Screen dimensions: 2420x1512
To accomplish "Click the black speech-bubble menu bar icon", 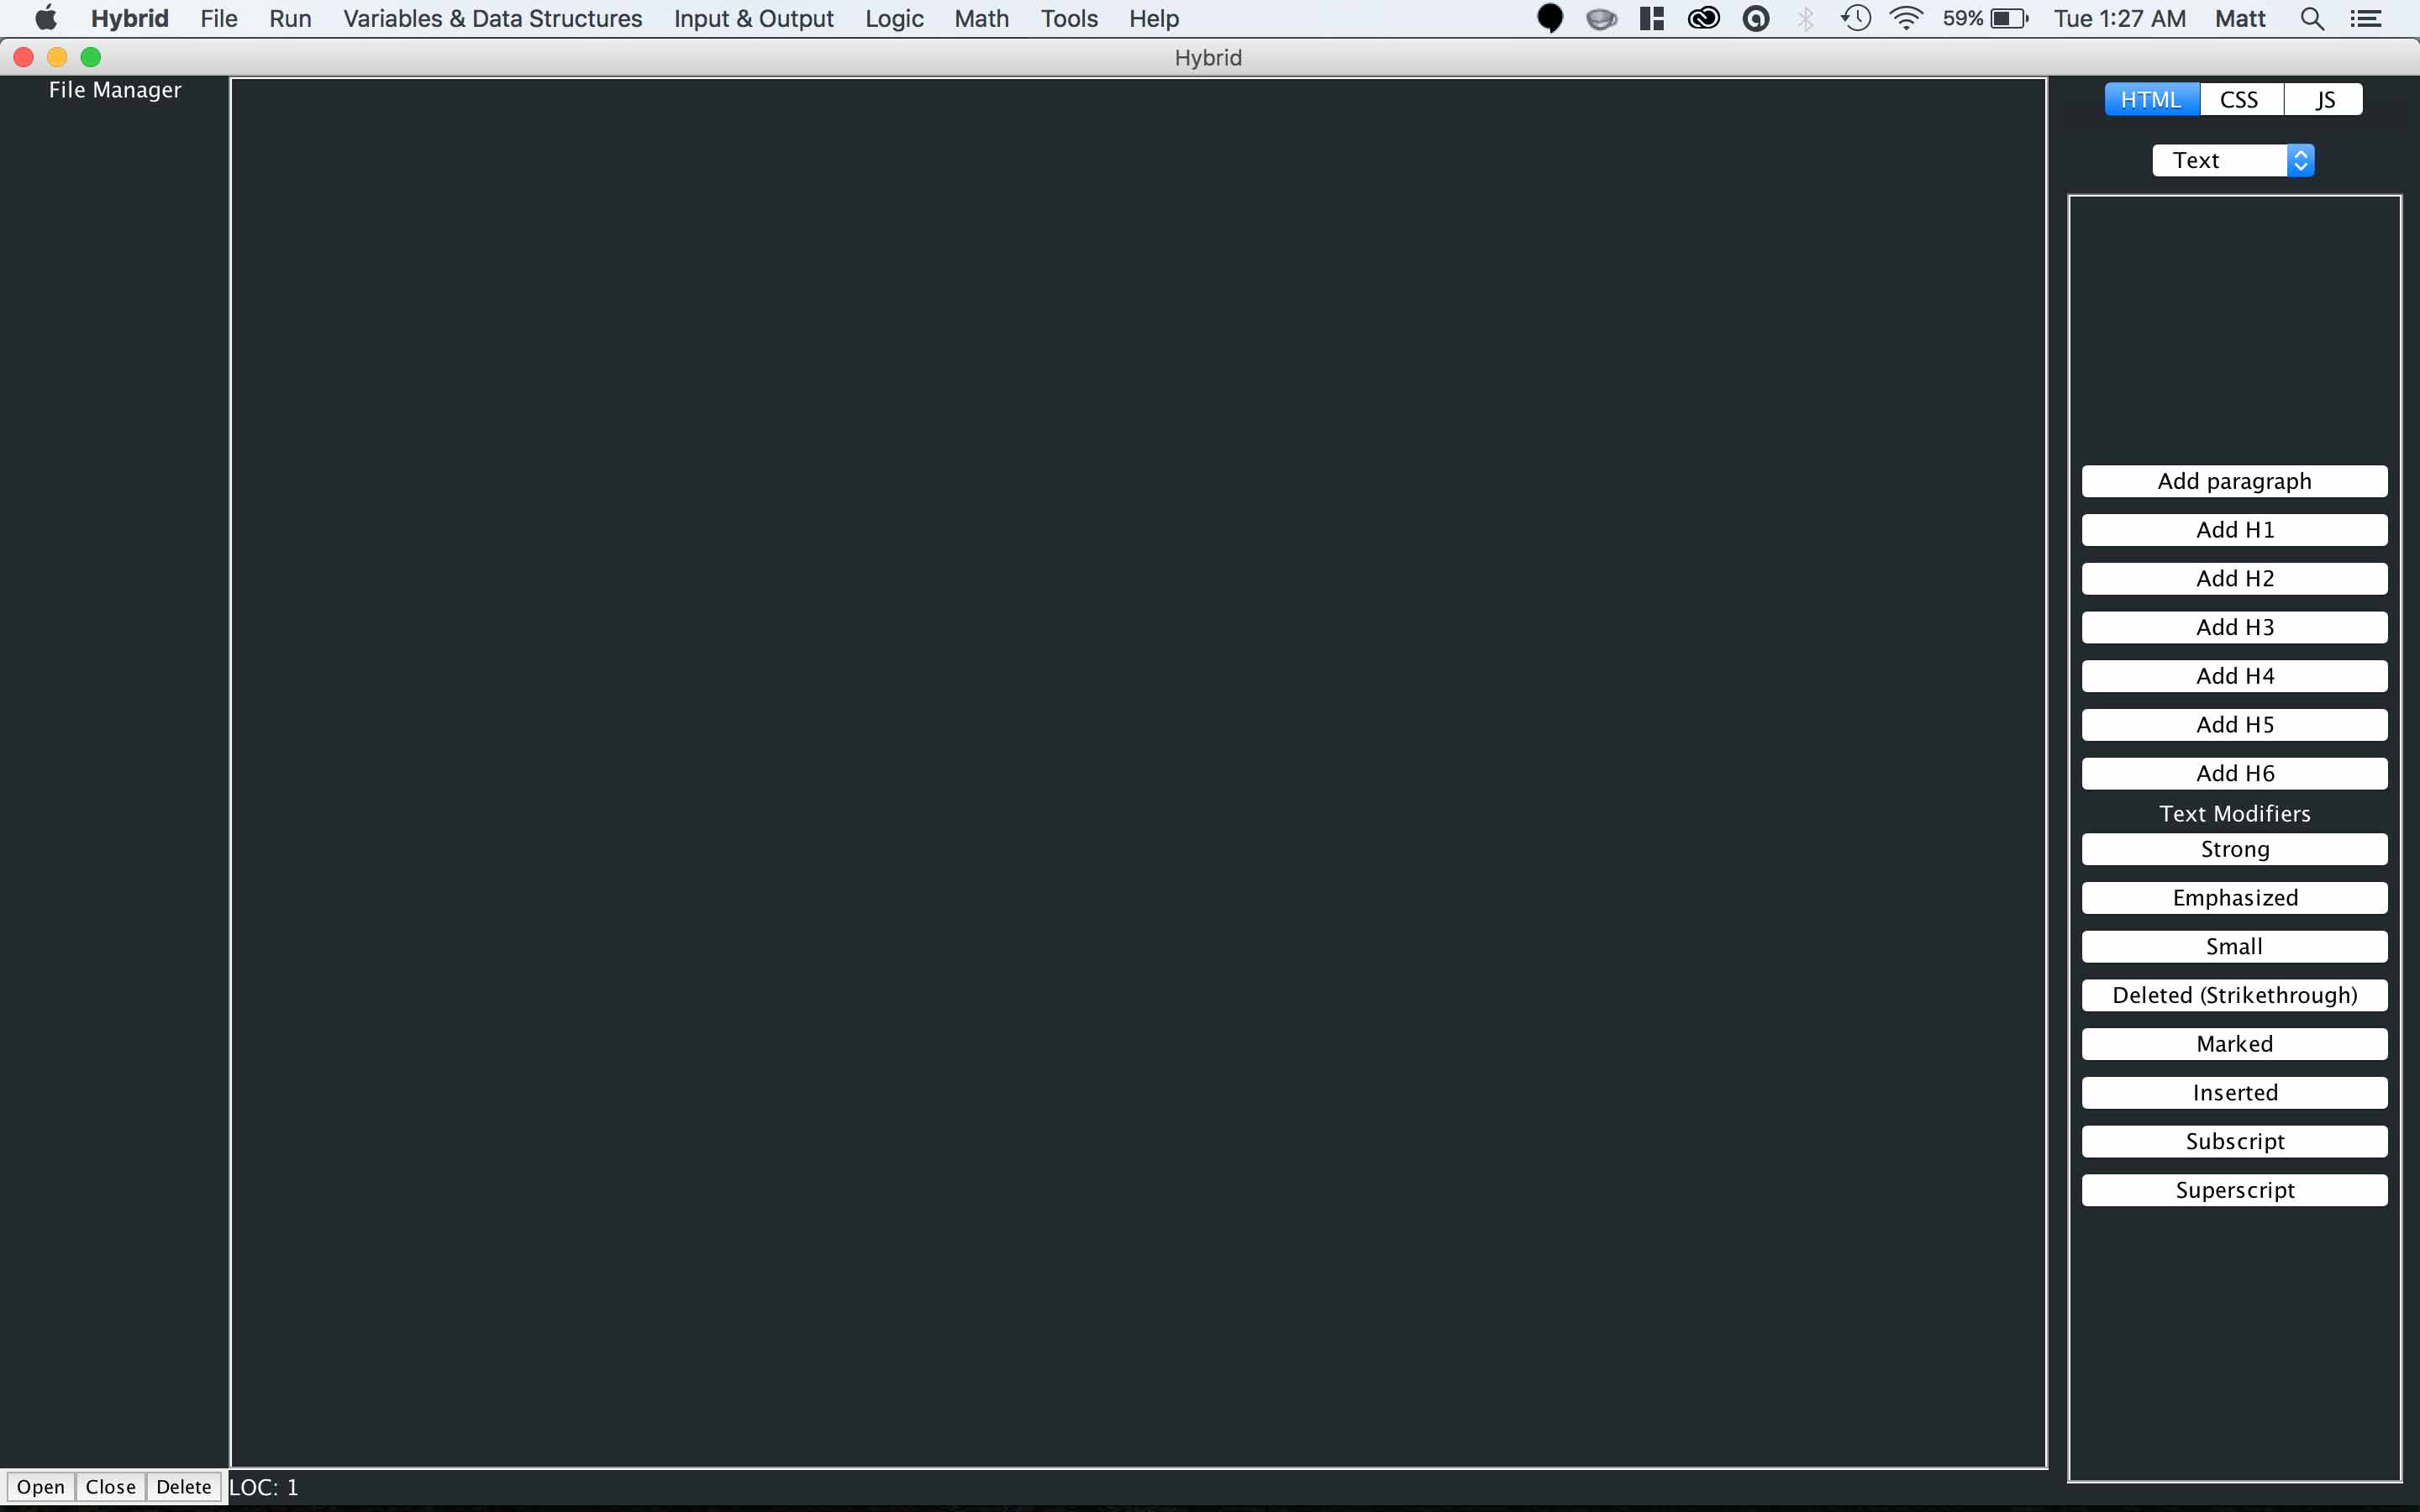I will tap(1550, 18).
